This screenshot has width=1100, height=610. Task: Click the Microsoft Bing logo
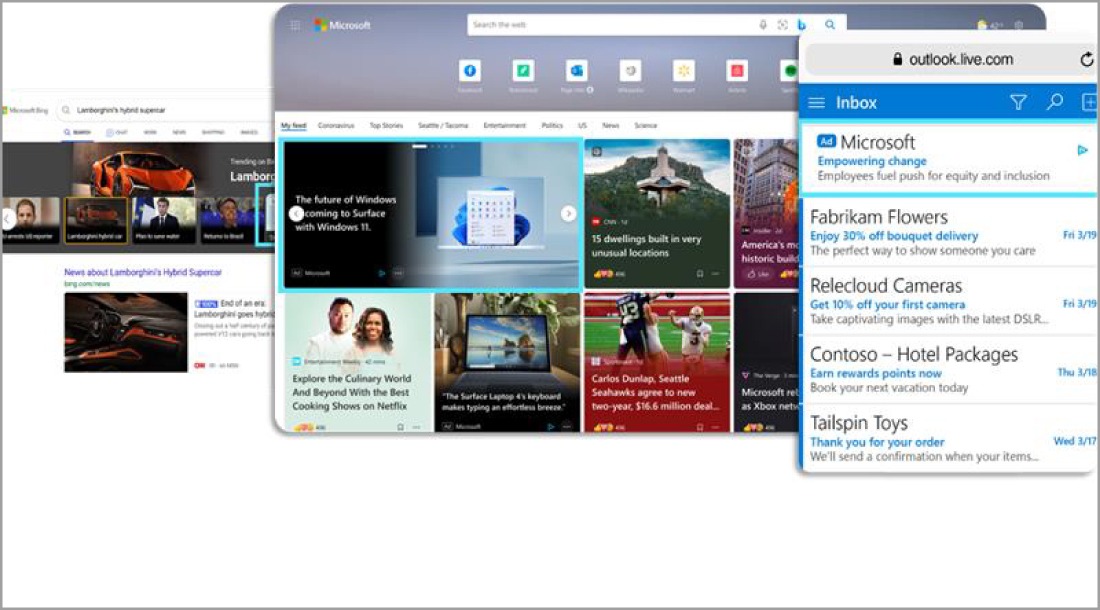pyautogui.click(x=25, y=110)
